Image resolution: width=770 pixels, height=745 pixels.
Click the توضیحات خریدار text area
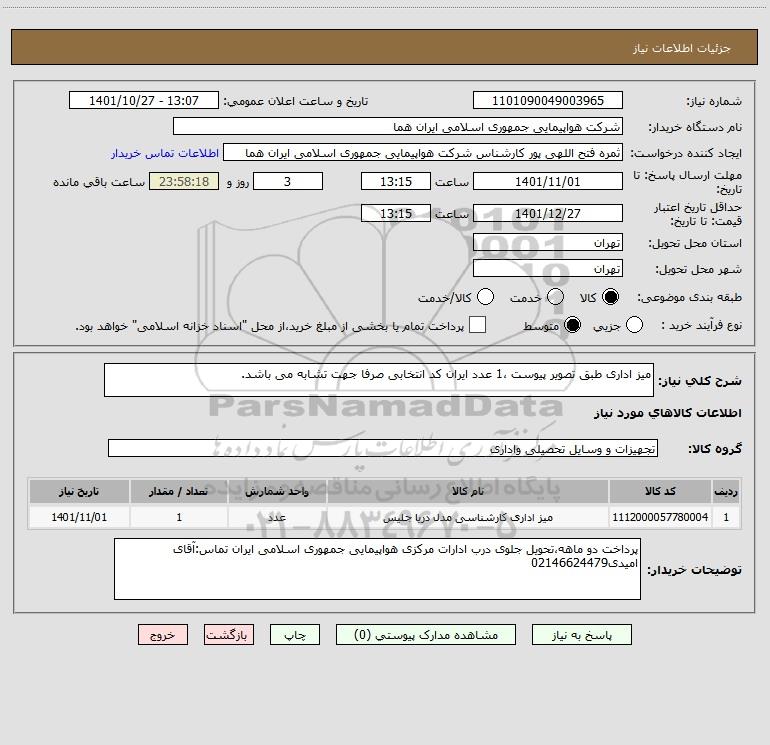377,569
